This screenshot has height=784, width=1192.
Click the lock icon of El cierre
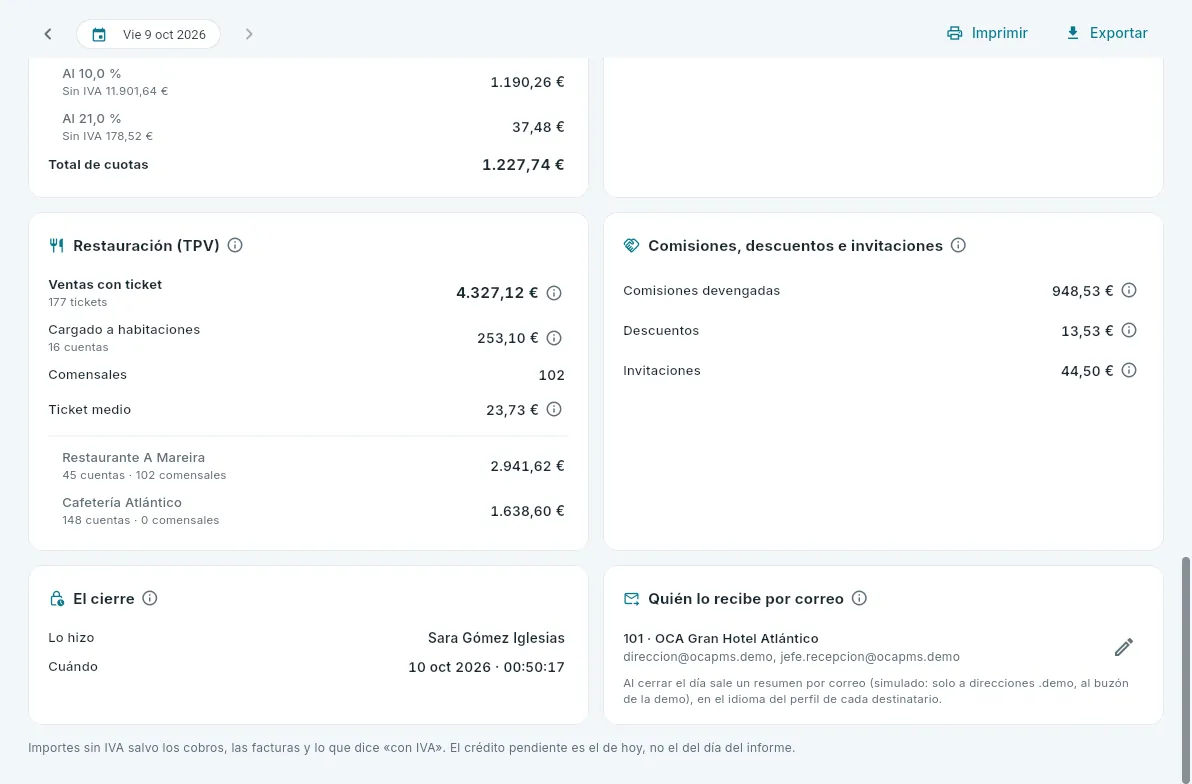pos(56,598)
